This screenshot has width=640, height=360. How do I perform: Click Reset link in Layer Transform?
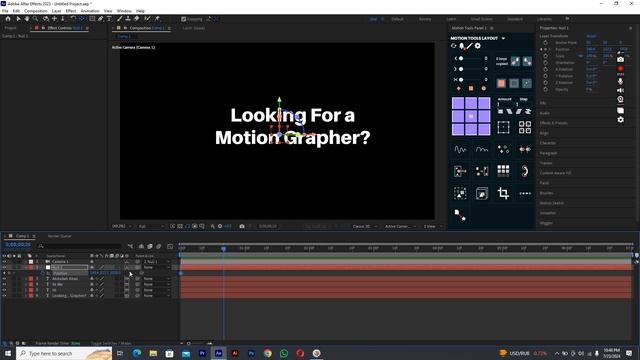click(591, 36)
